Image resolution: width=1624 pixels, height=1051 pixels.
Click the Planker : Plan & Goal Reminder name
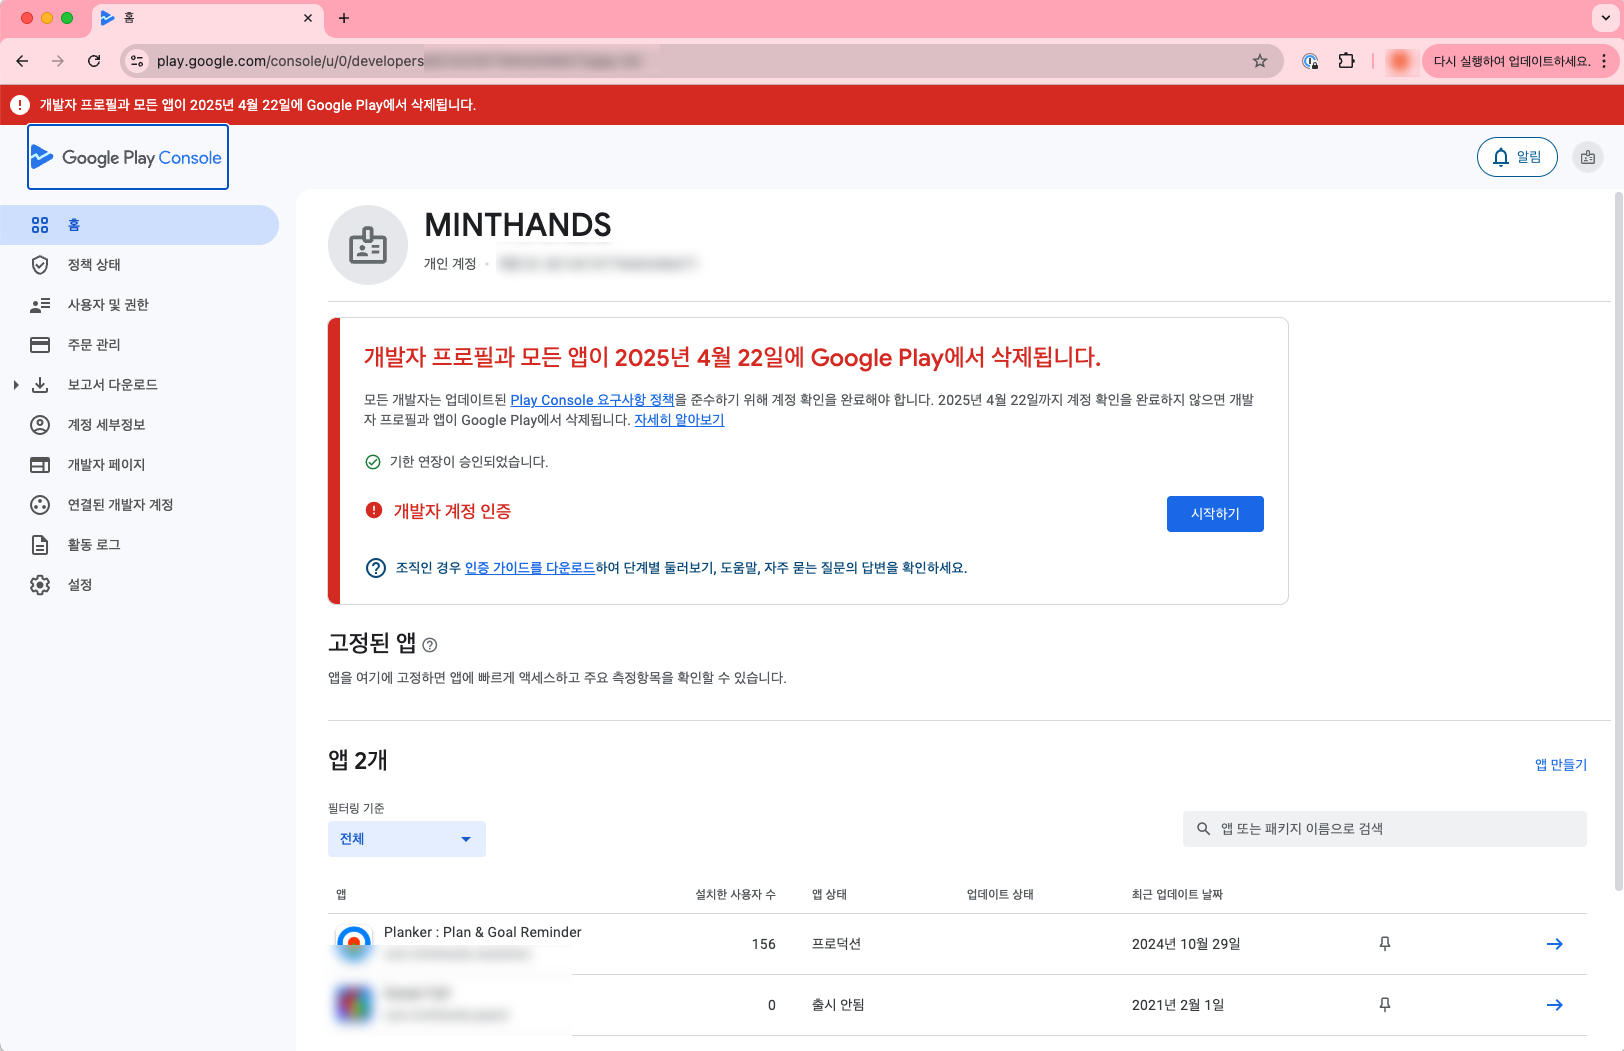(482, 932)
